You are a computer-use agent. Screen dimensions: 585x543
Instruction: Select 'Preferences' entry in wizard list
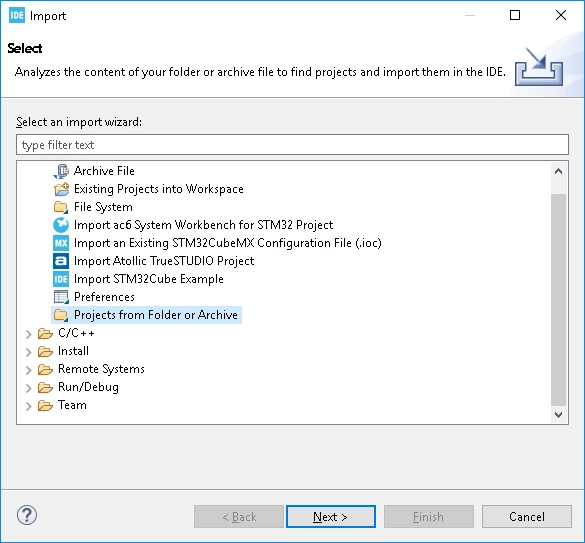(104, 297)
